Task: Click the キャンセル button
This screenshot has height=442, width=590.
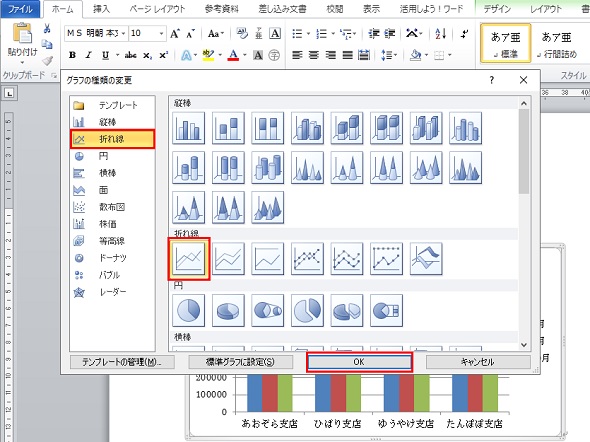Action: point(478,362)
